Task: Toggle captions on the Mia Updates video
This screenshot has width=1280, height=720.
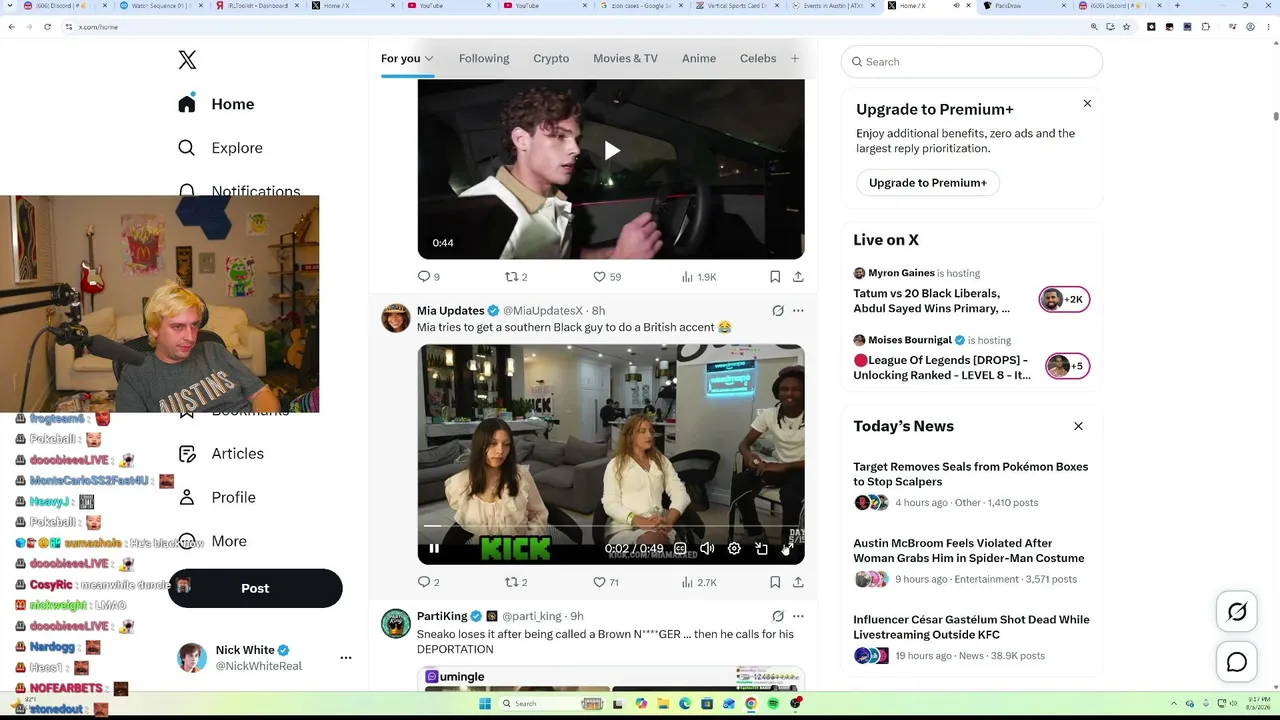Action: pos(680,548)
